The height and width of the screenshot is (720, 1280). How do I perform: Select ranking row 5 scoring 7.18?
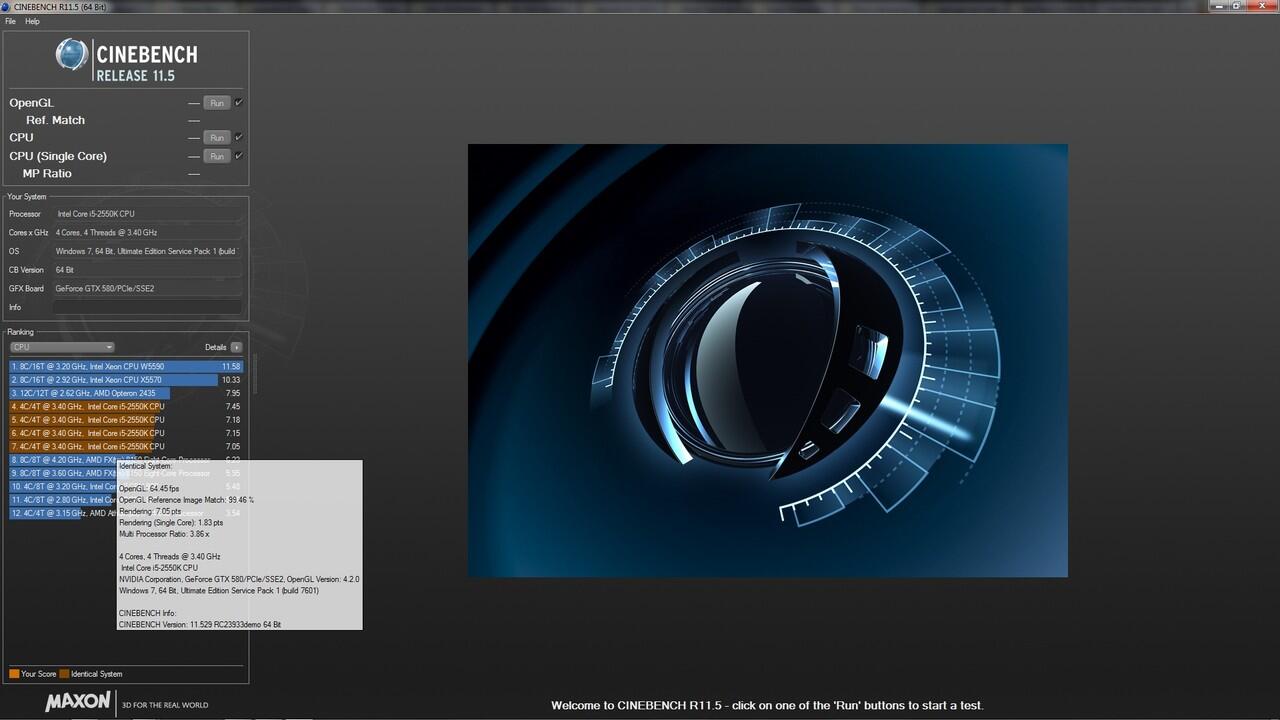pyautogui.click(x=126, y=420)
